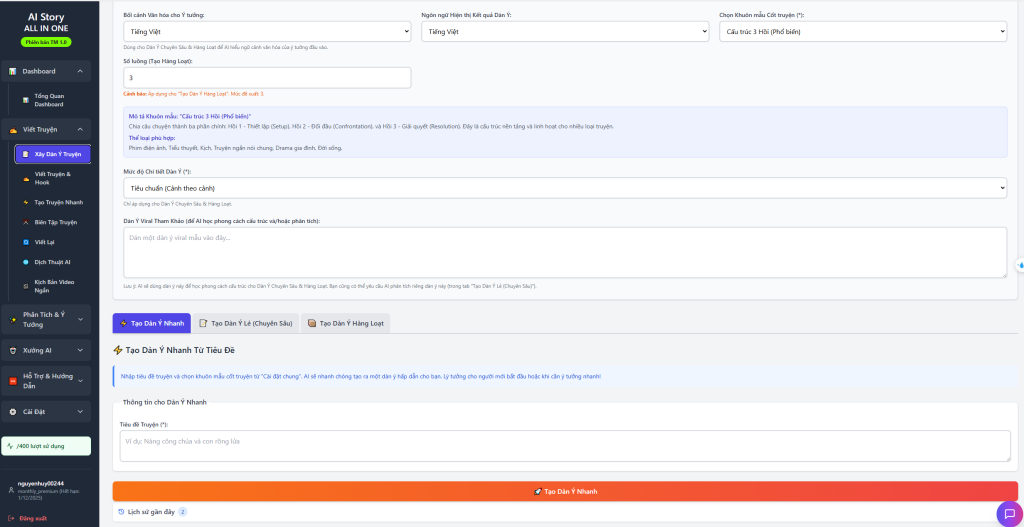Open the purple chat support bubble
This screenshot has width=1024, height=527.
click(x=1007, y=514)
